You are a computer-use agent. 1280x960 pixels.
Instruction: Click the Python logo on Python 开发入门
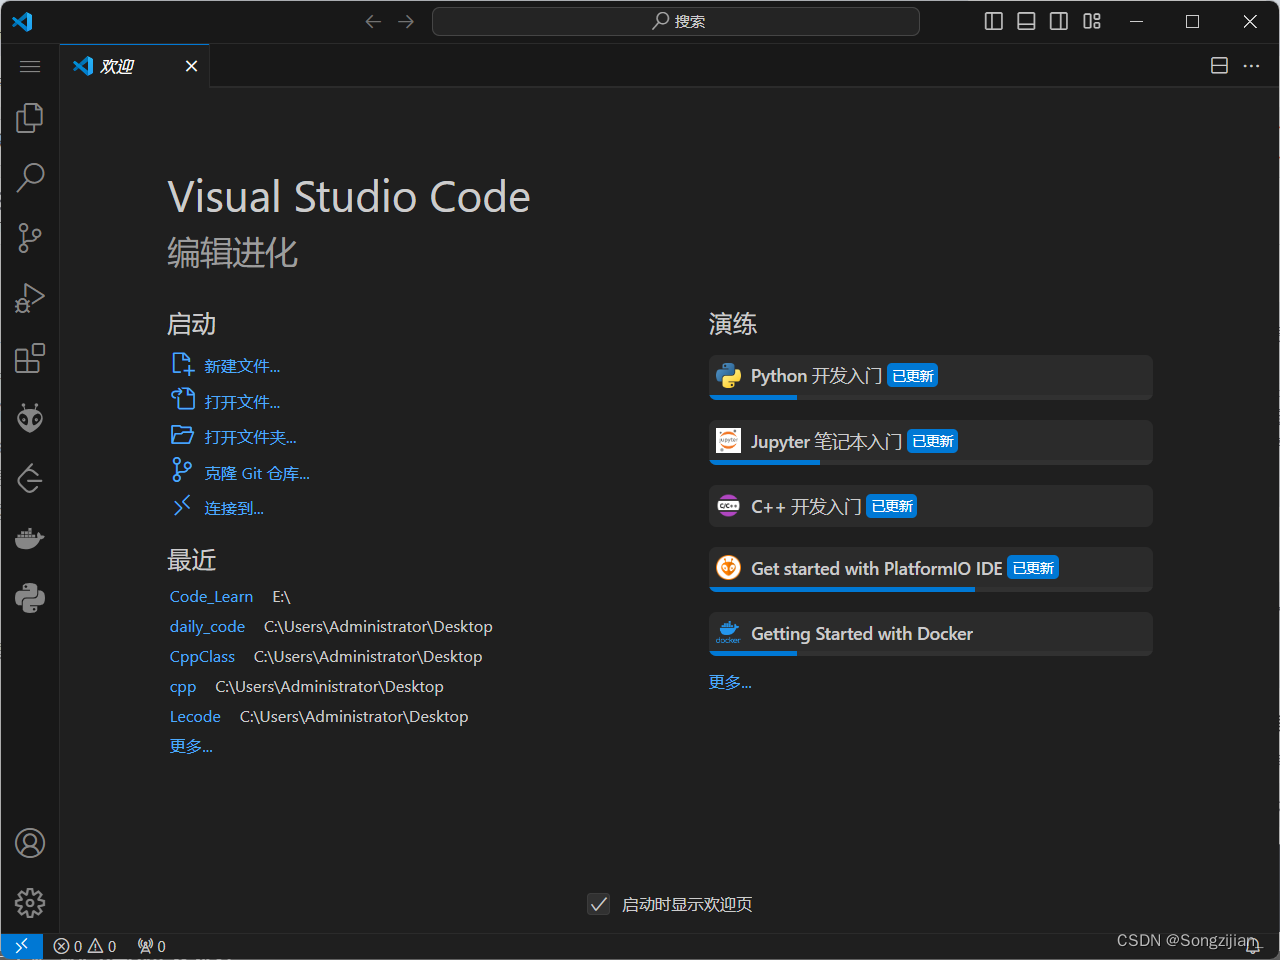coord(729,376)
